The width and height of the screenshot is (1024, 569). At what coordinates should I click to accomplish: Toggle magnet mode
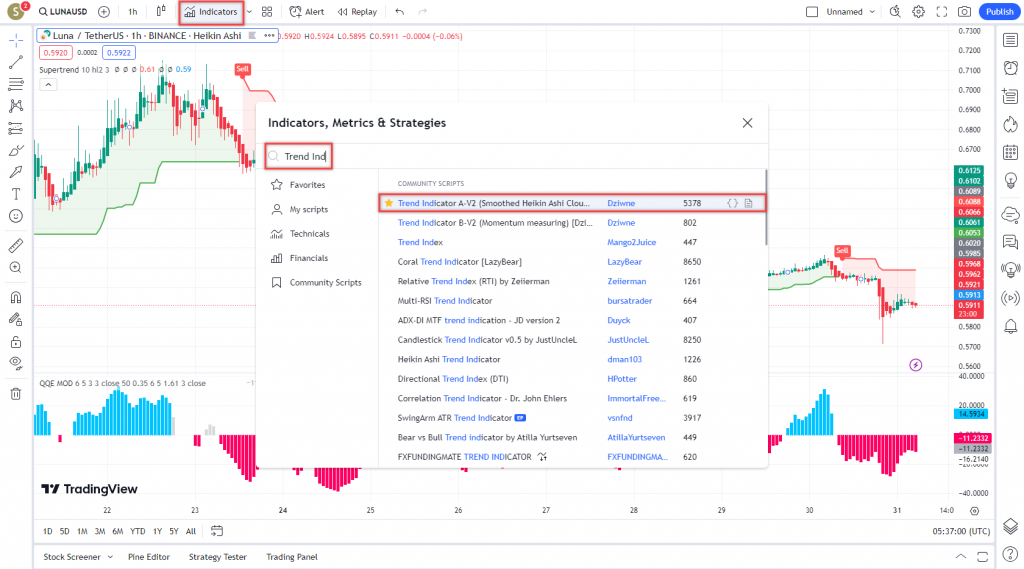point(16,297)
